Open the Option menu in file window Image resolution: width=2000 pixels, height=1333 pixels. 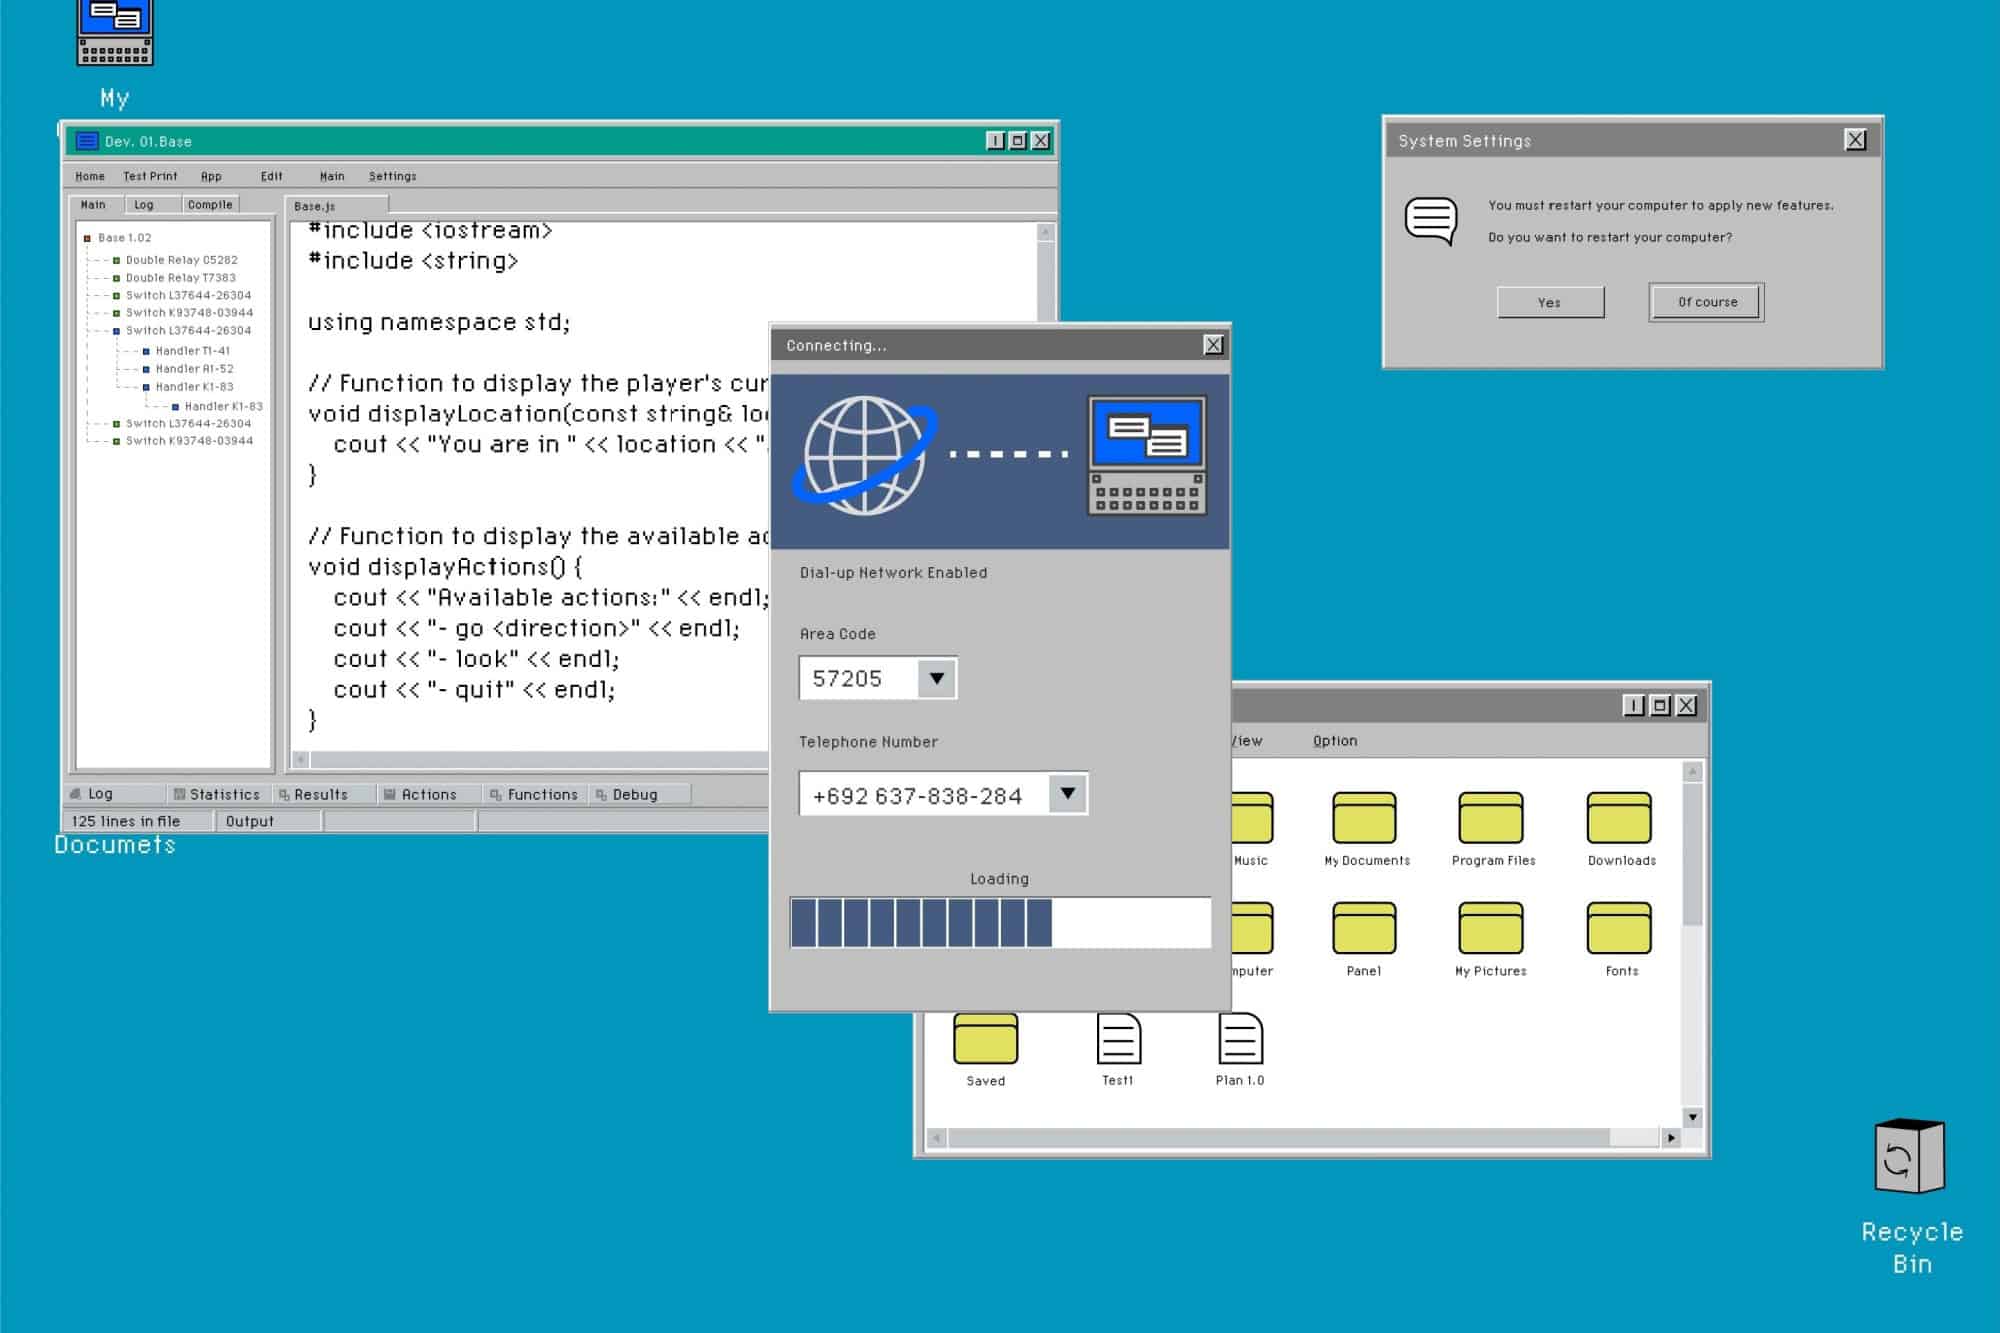1335,741
